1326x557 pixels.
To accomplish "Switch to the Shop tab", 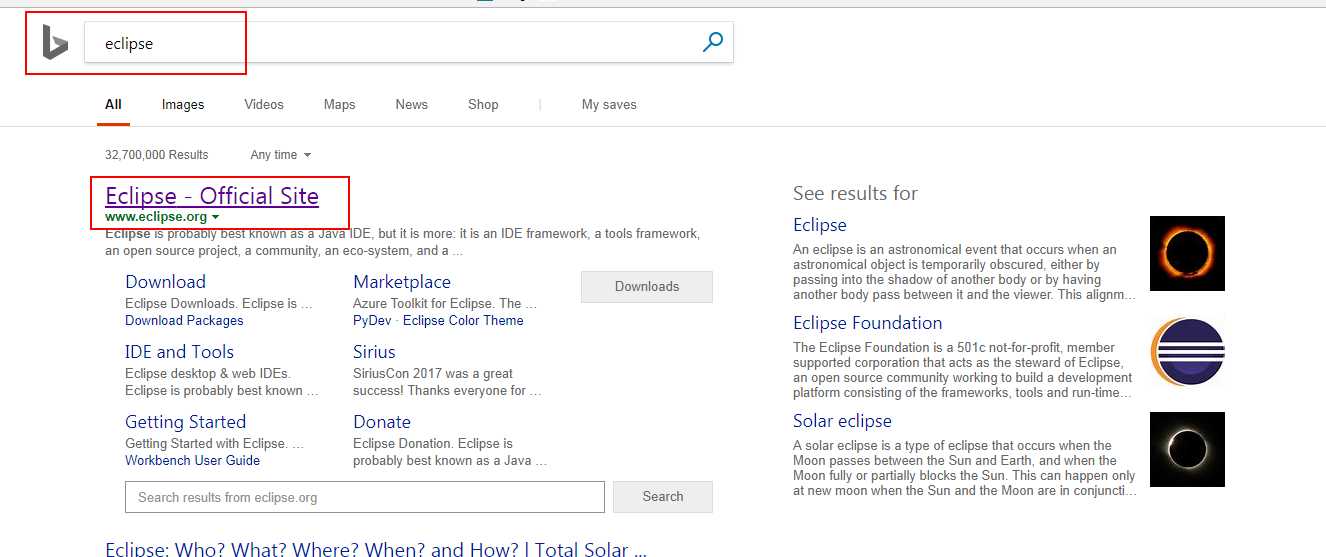I will point(483,104).
